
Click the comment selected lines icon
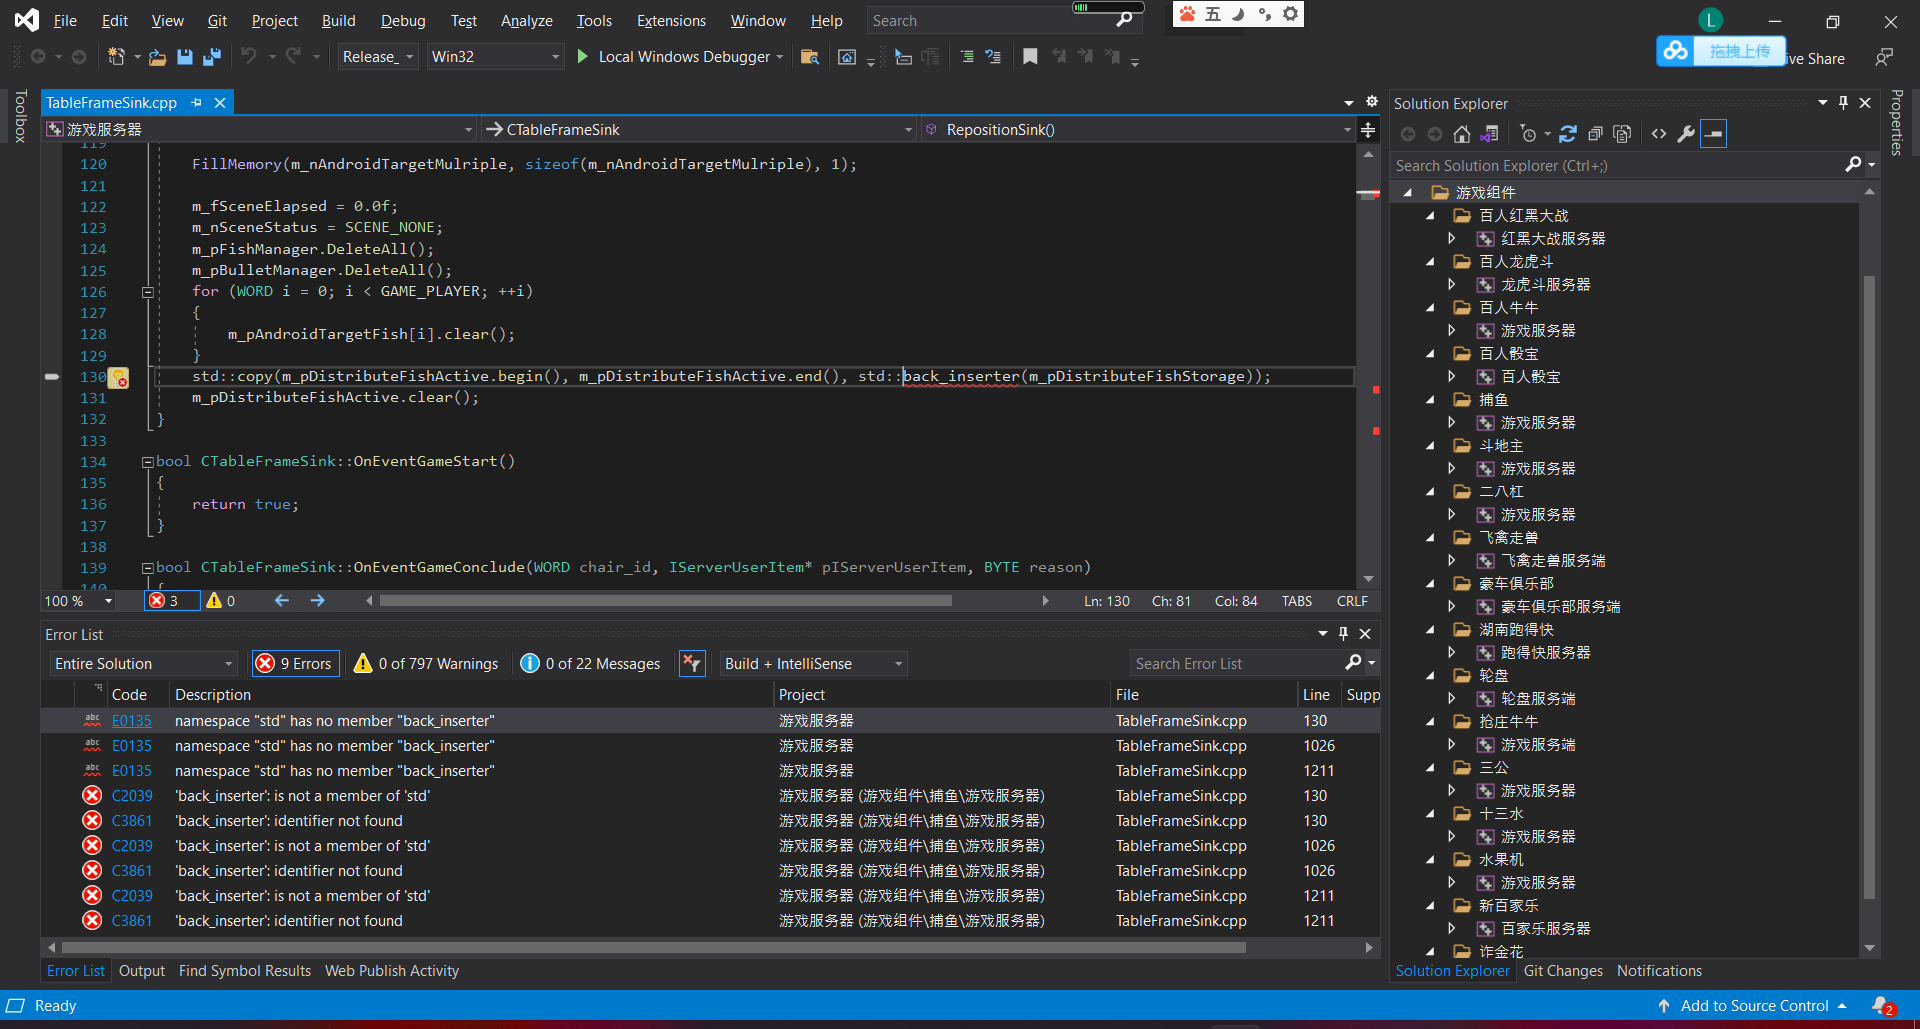[967, 57]
